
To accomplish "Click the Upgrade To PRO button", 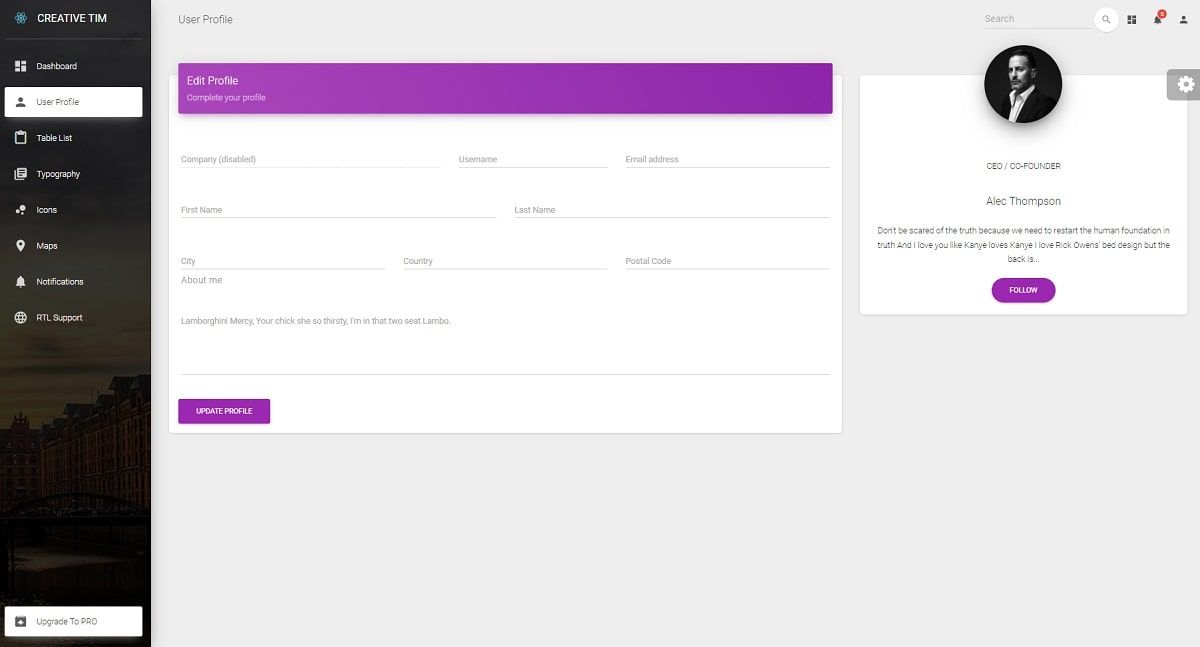I will coord(73,620).
